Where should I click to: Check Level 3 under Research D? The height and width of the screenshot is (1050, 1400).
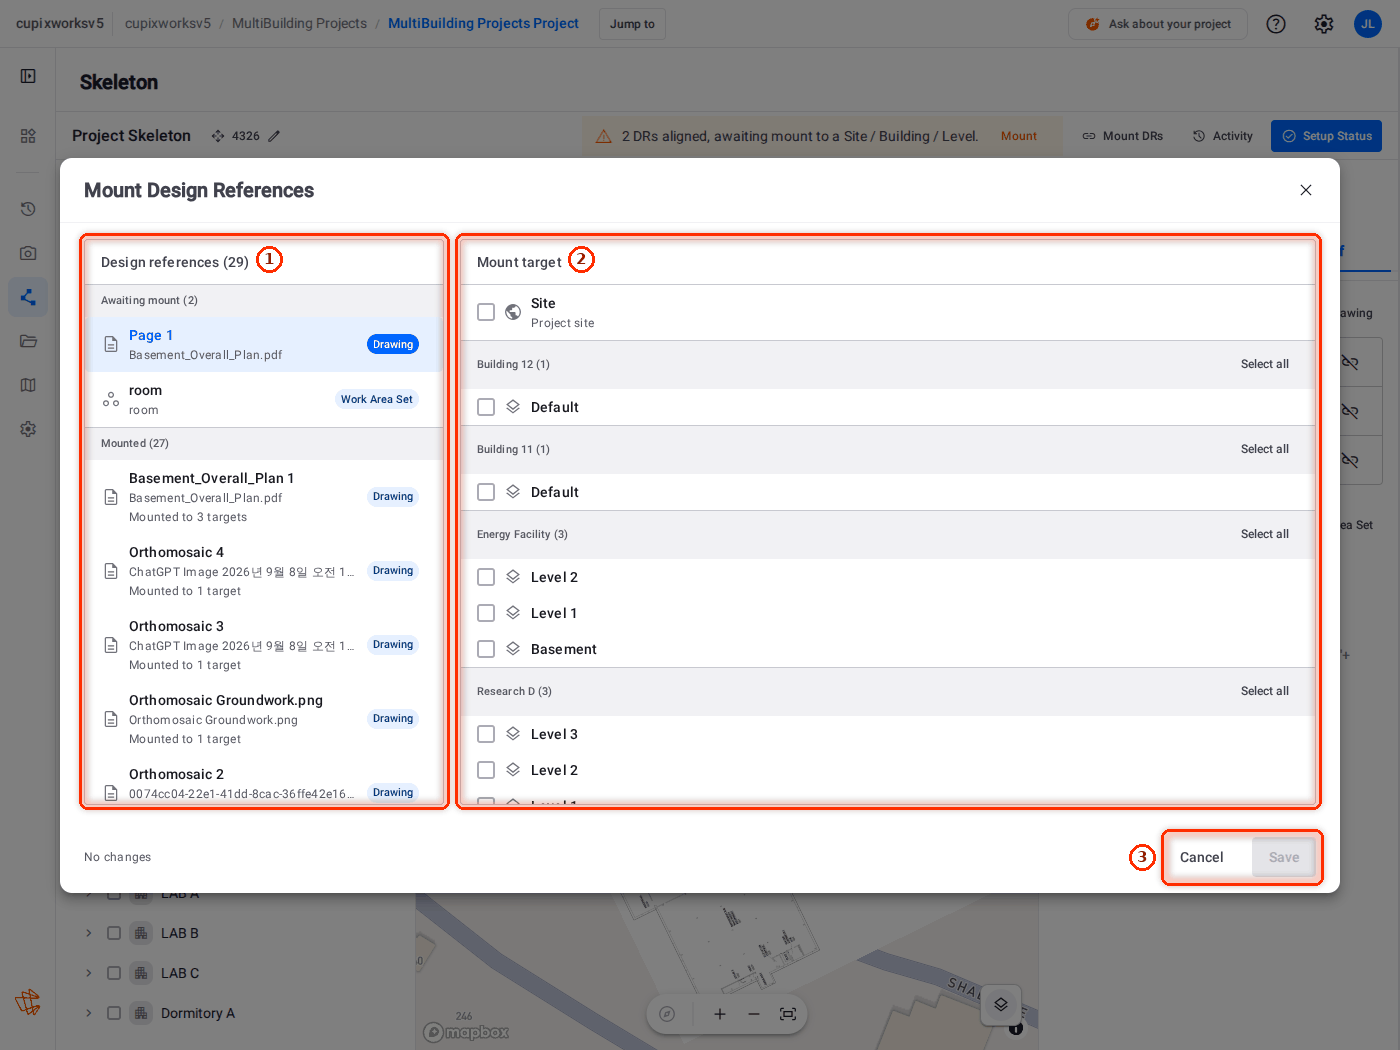point(486,734)
